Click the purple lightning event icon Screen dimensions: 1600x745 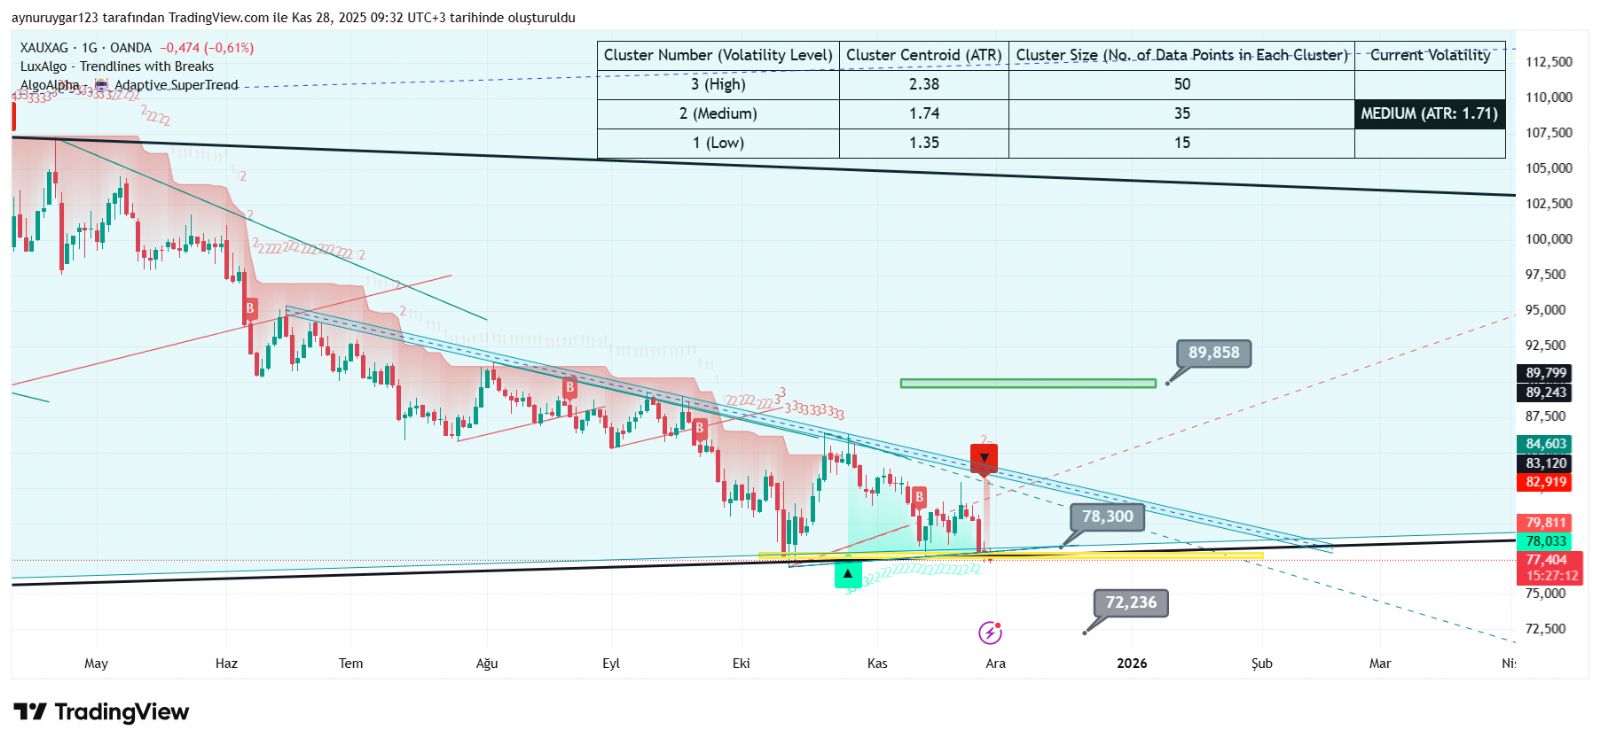(x=989, y=632)
